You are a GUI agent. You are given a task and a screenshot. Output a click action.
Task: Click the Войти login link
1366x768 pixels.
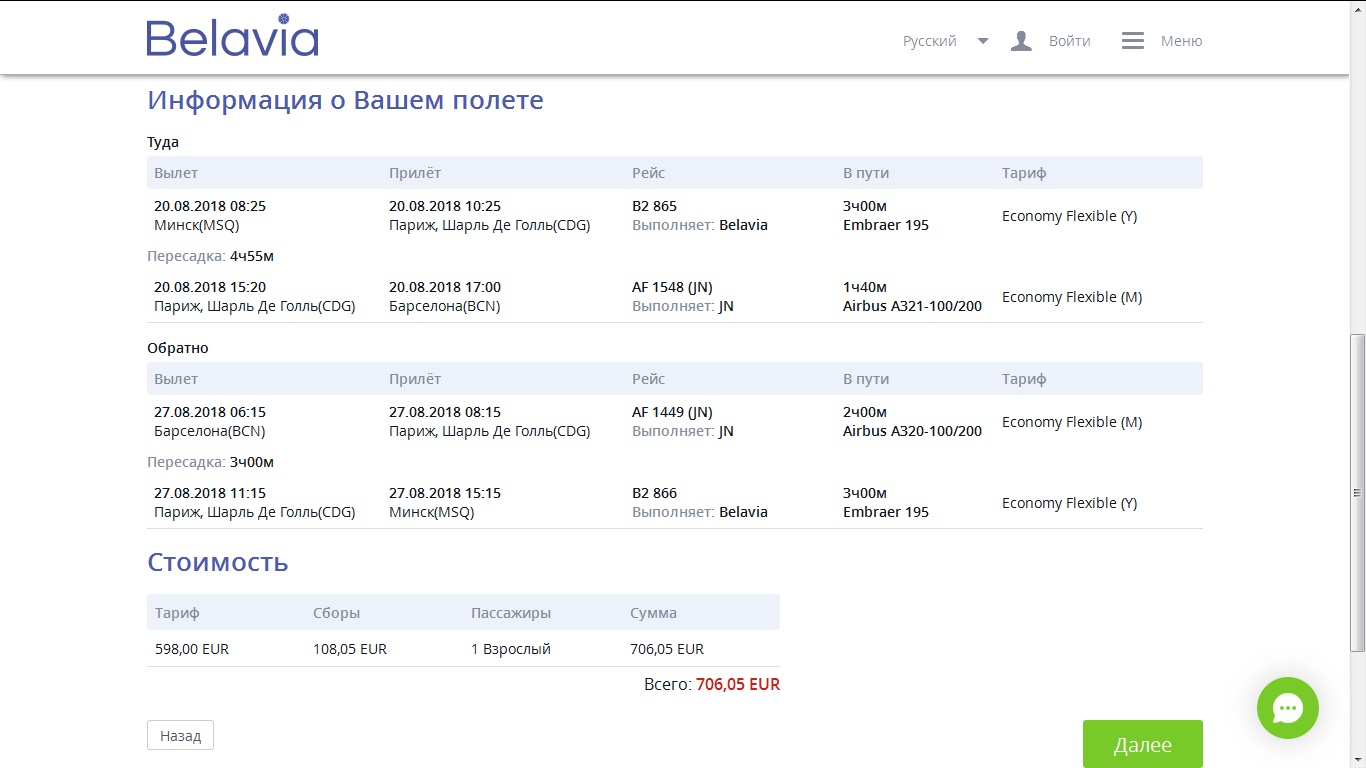point(1069,41)
